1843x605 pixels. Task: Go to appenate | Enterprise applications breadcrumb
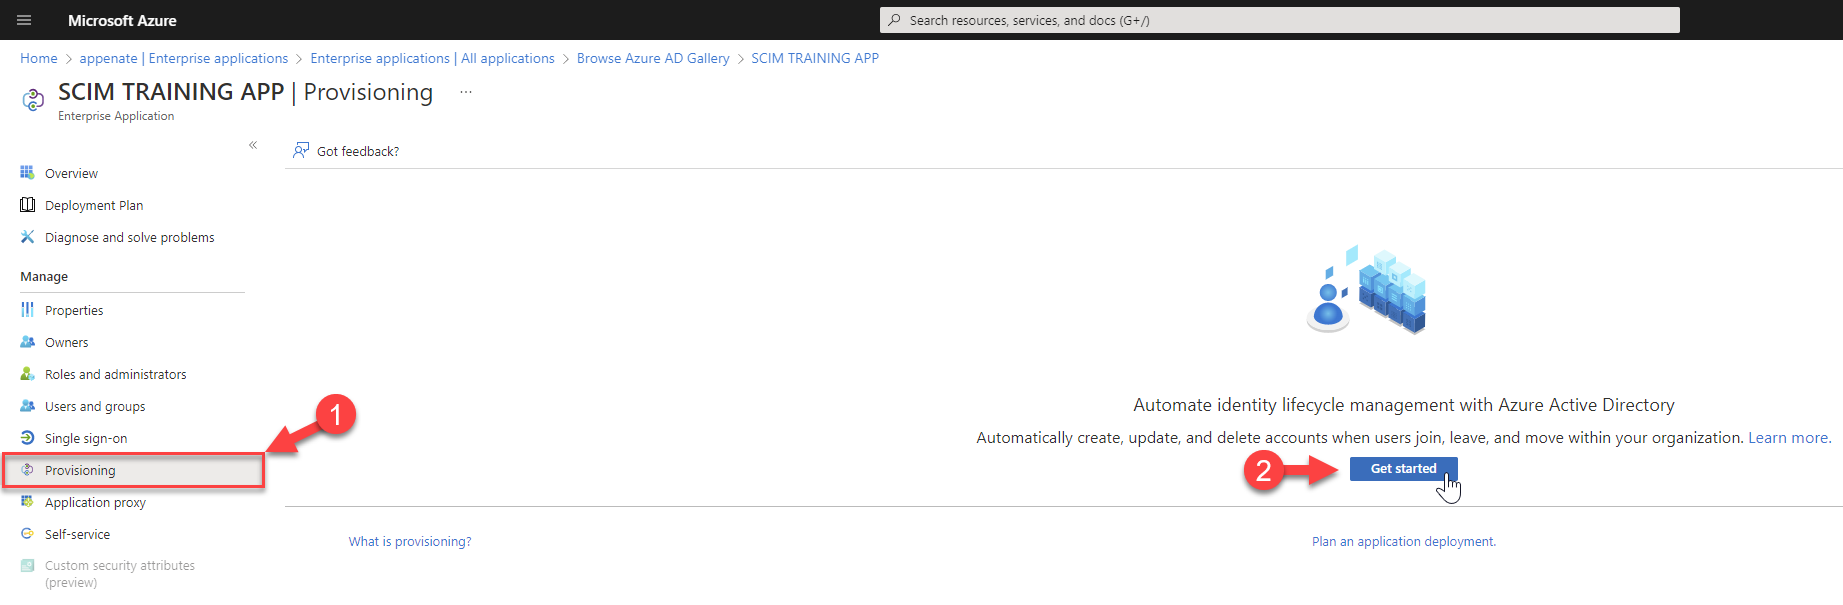pos(184,58)
